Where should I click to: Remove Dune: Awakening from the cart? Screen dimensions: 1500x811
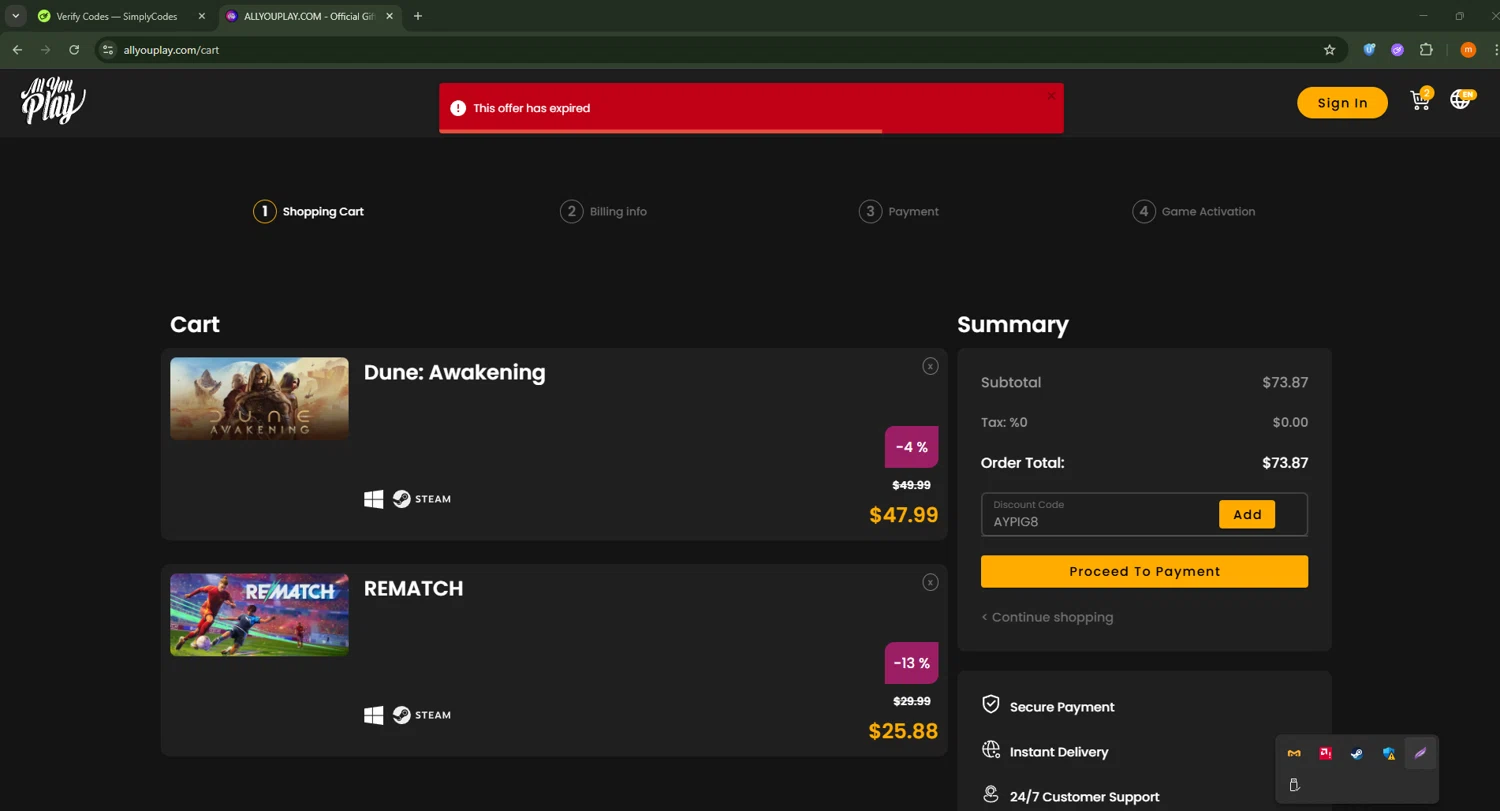[x=930, y=366]
